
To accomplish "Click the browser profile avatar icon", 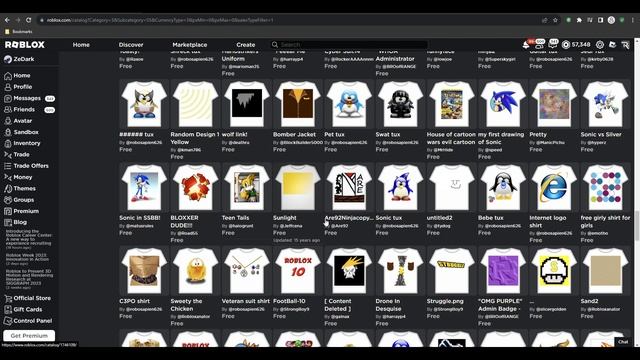I will coord(611,20).
